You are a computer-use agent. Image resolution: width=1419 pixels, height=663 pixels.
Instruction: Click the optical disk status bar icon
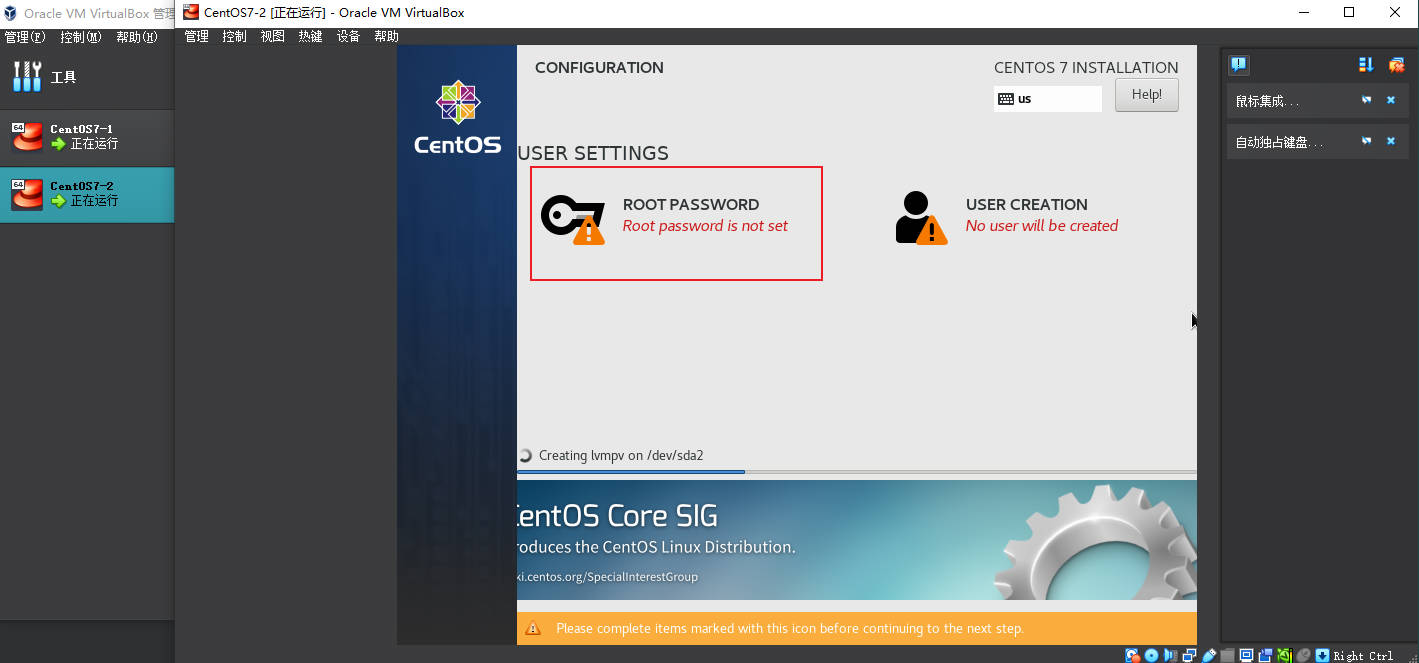coord(1151,655)
